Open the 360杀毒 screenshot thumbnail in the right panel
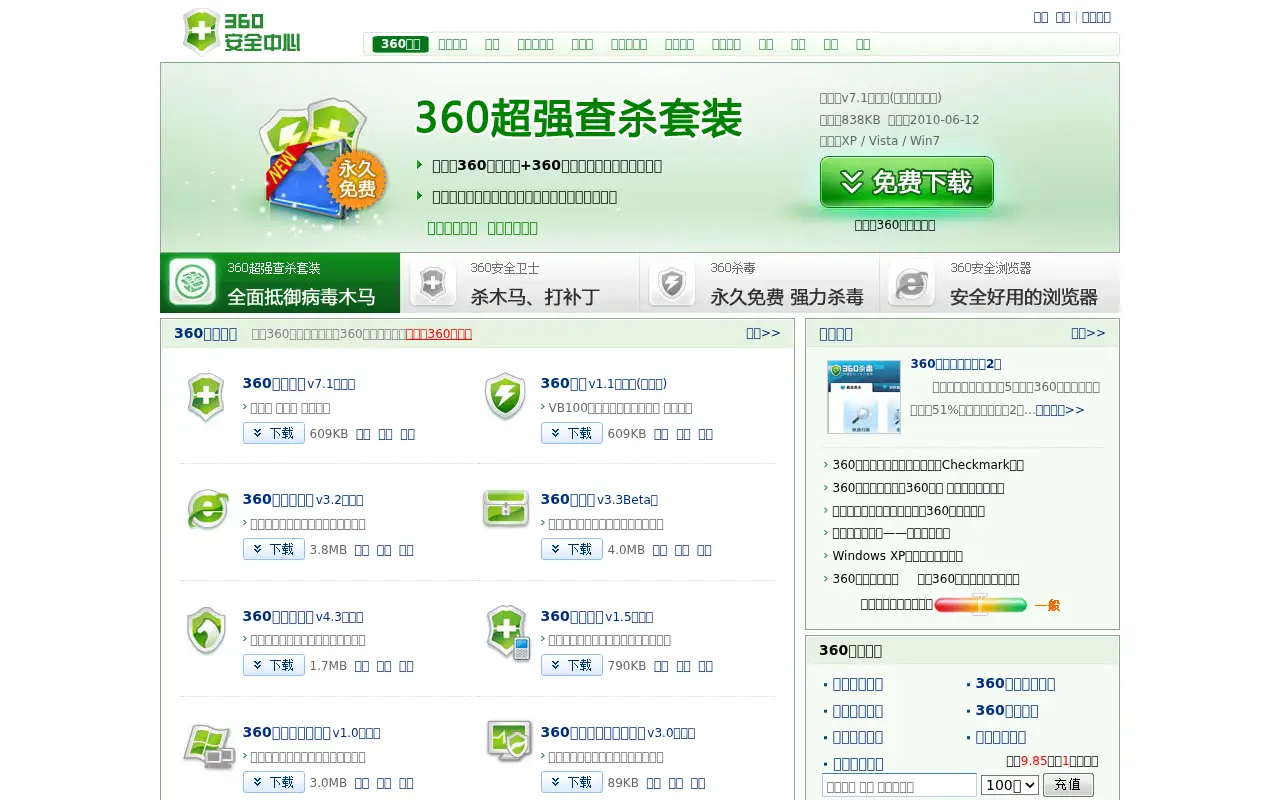The height and width of the screenshot is (800, 1280). pyautogui.click(x=864, y=397)
